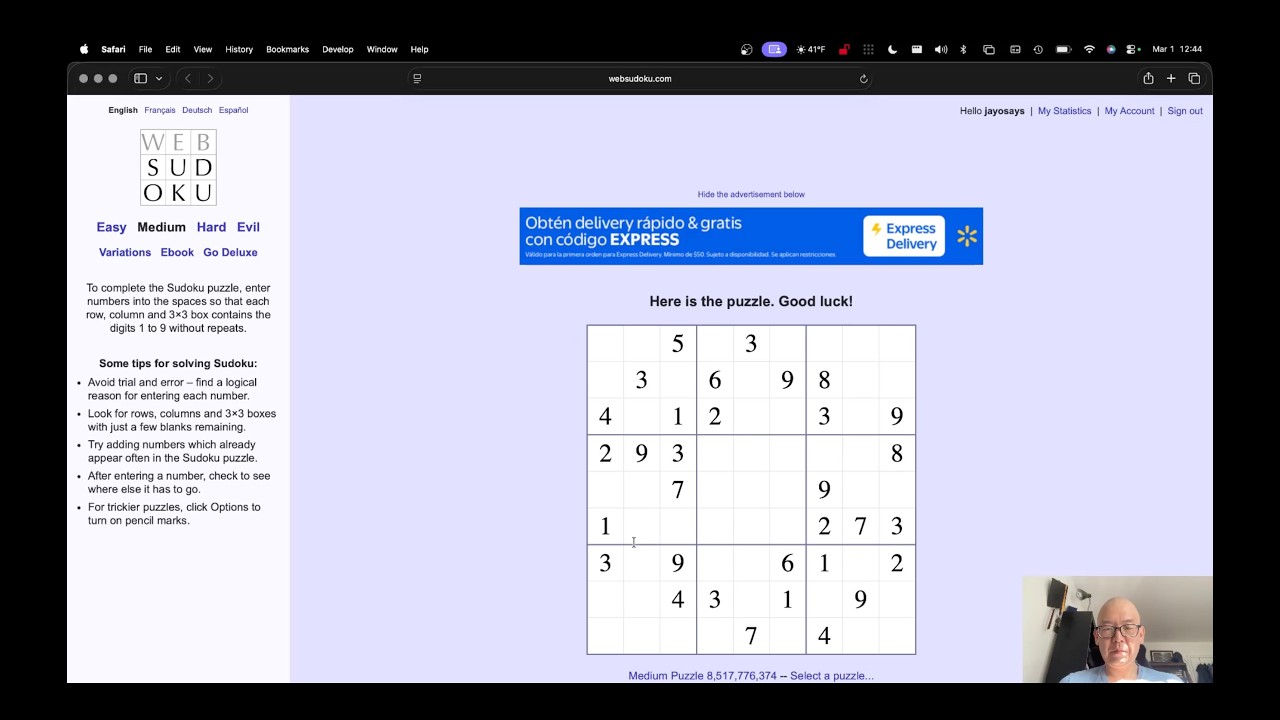
Task: Toggle the Safari sidebar
Action: point(140,78)
